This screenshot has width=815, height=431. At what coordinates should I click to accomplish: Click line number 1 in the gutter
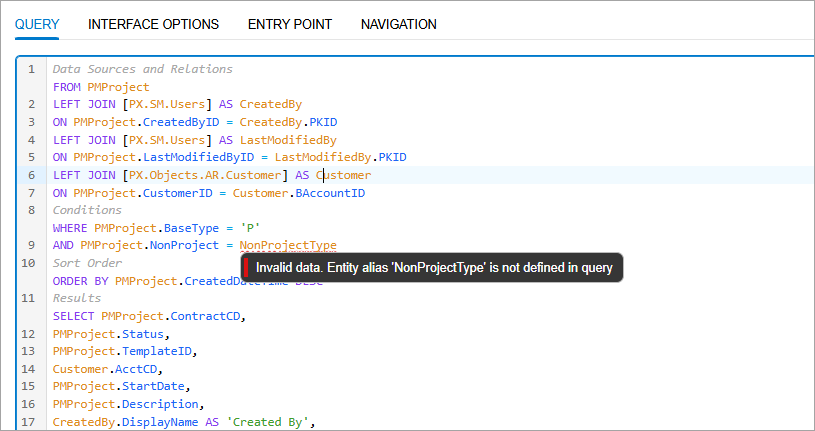tap(31, 69)
